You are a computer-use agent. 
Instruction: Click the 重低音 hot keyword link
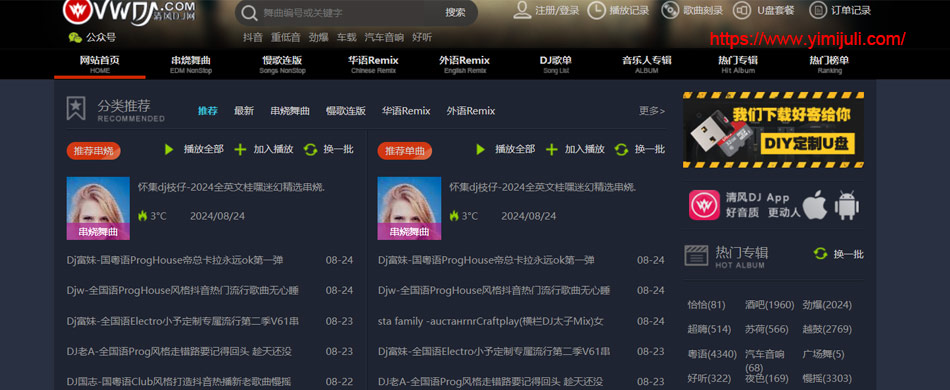(285, 38)
